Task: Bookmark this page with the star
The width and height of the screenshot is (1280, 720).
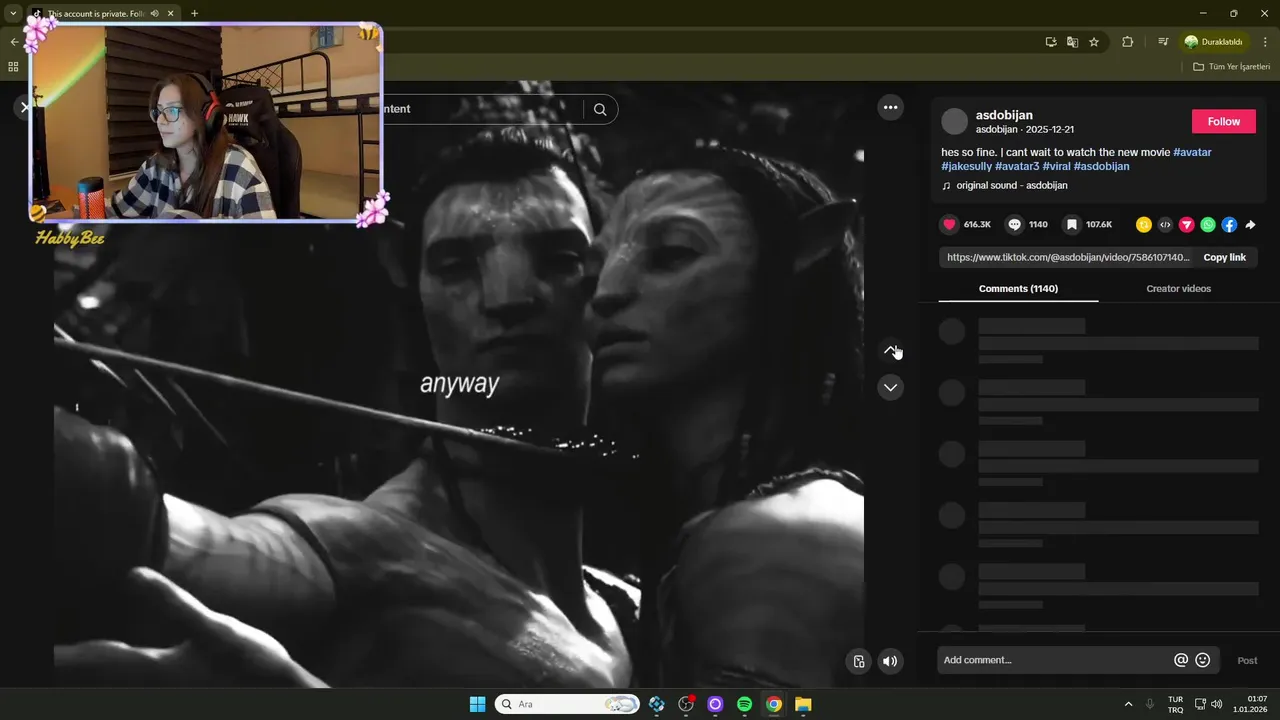Action: 1094,42
